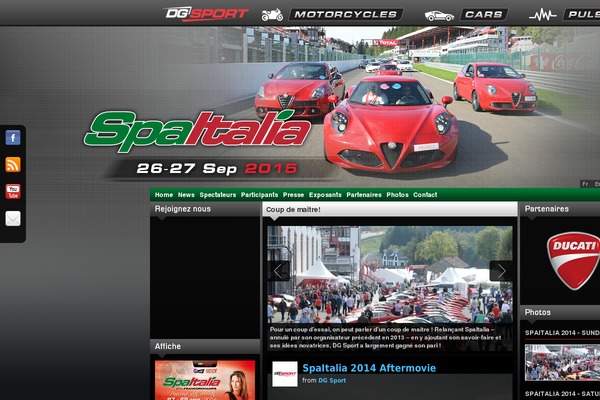Click the Ducati partner logo

(573, 261)
